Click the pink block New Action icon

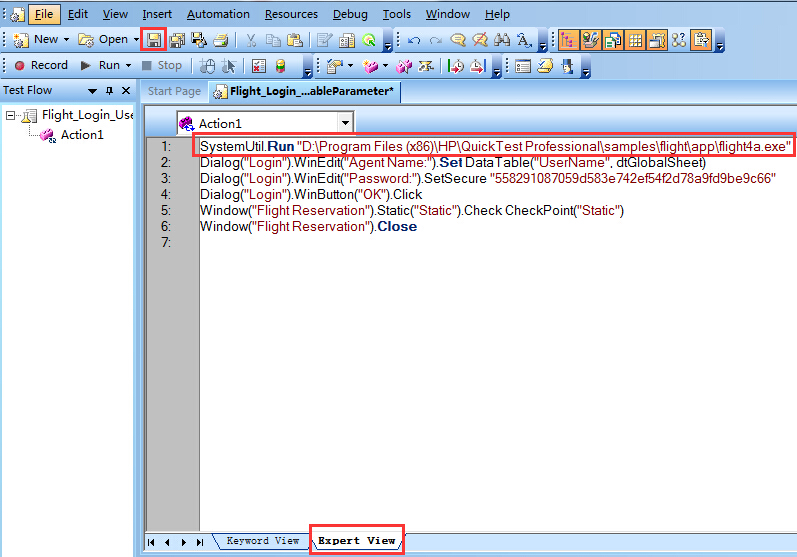[x=371, y=66]
